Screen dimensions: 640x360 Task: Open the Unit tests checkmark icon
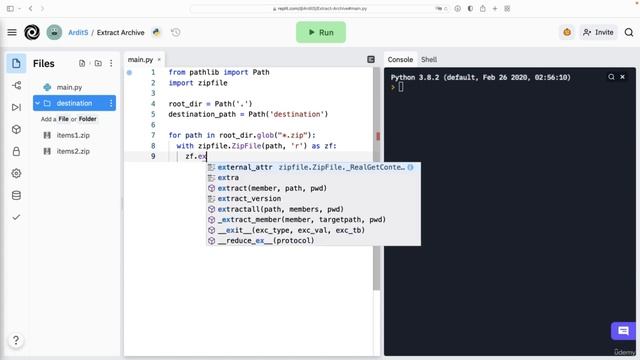16,217
